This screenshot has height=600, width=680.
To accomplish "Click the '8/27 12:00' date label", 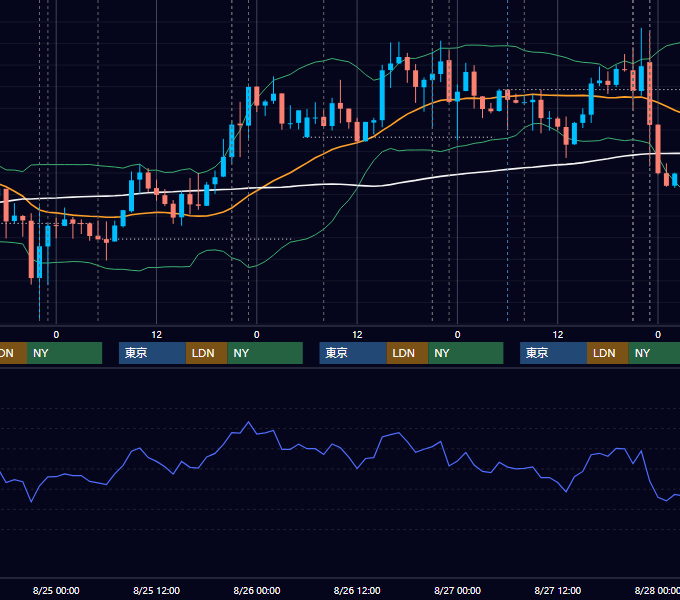I will pyautogui.click(x=558, y=590).
